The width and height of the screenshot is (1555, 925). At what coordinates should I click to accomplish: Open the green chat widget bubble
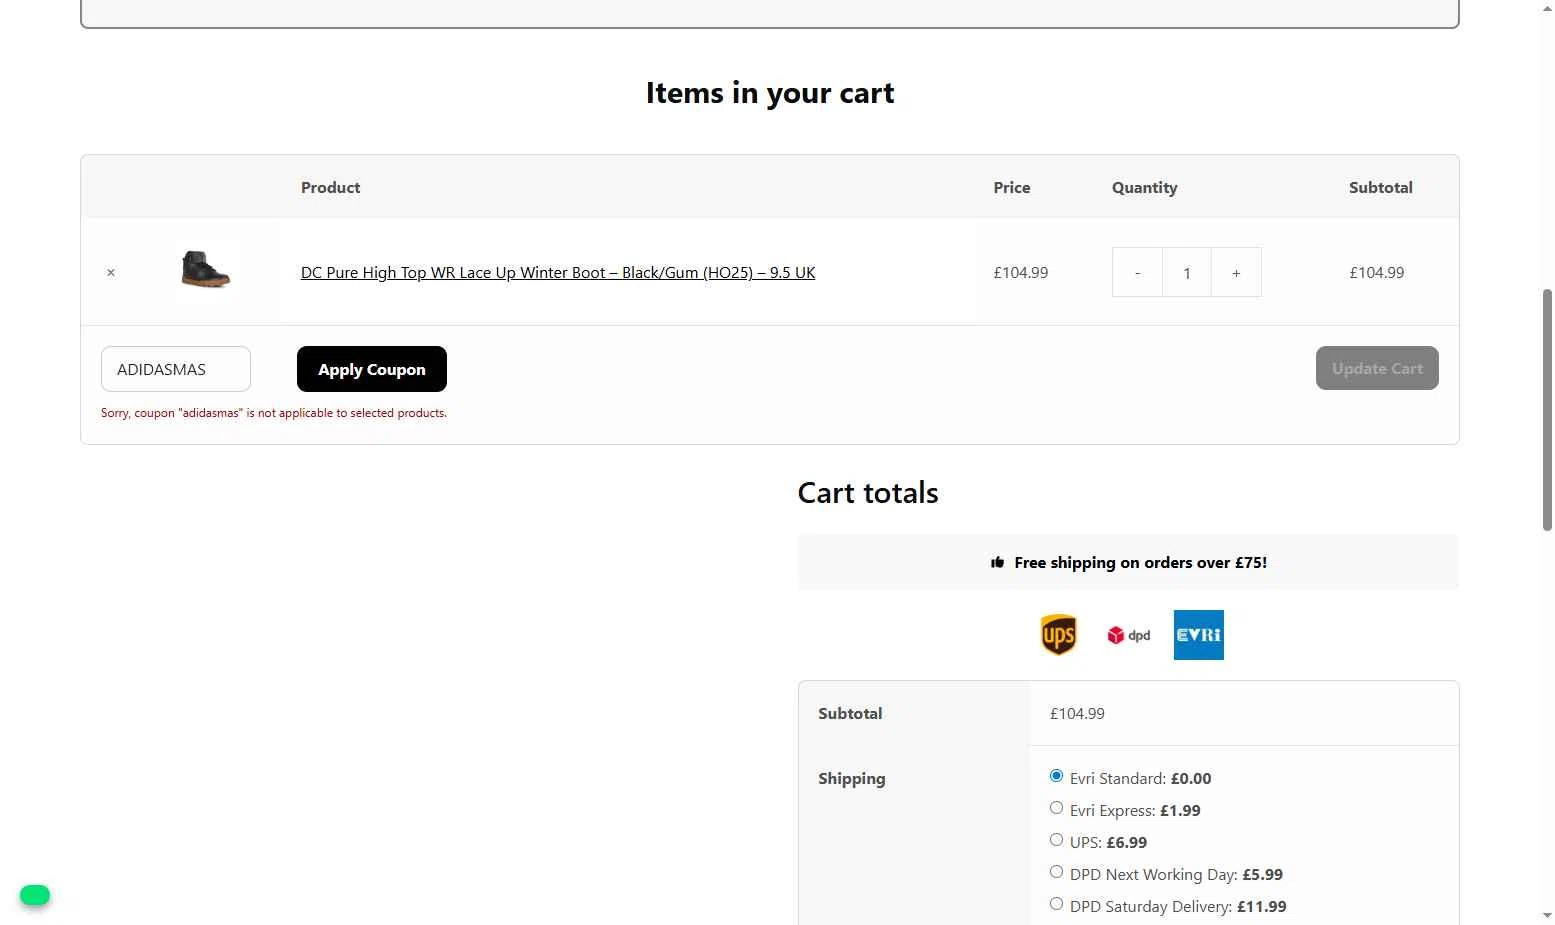coord(35,895)
